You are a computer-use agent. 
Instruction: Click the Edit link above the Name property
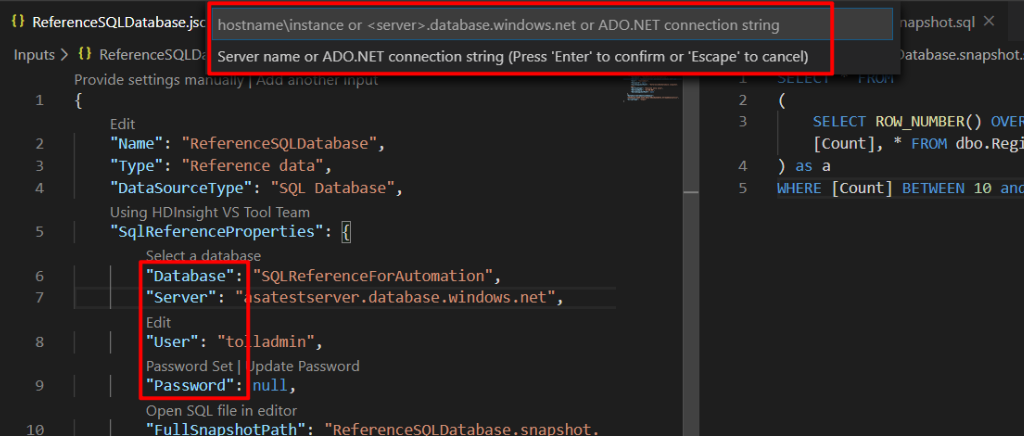point(122,123)
